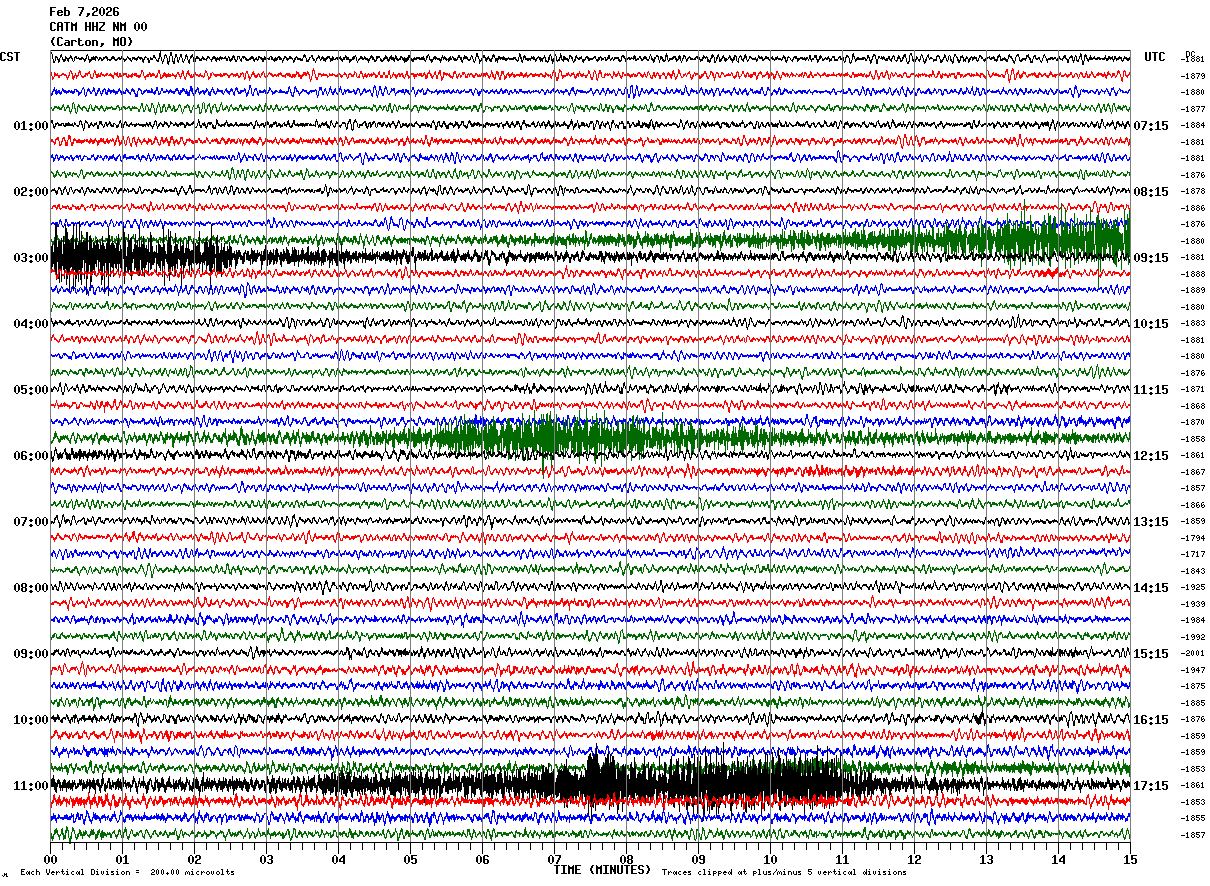Click the 'Each Vertical Division = 200.00 microvolts' note

pyautogui.click(x=127, y=872)
